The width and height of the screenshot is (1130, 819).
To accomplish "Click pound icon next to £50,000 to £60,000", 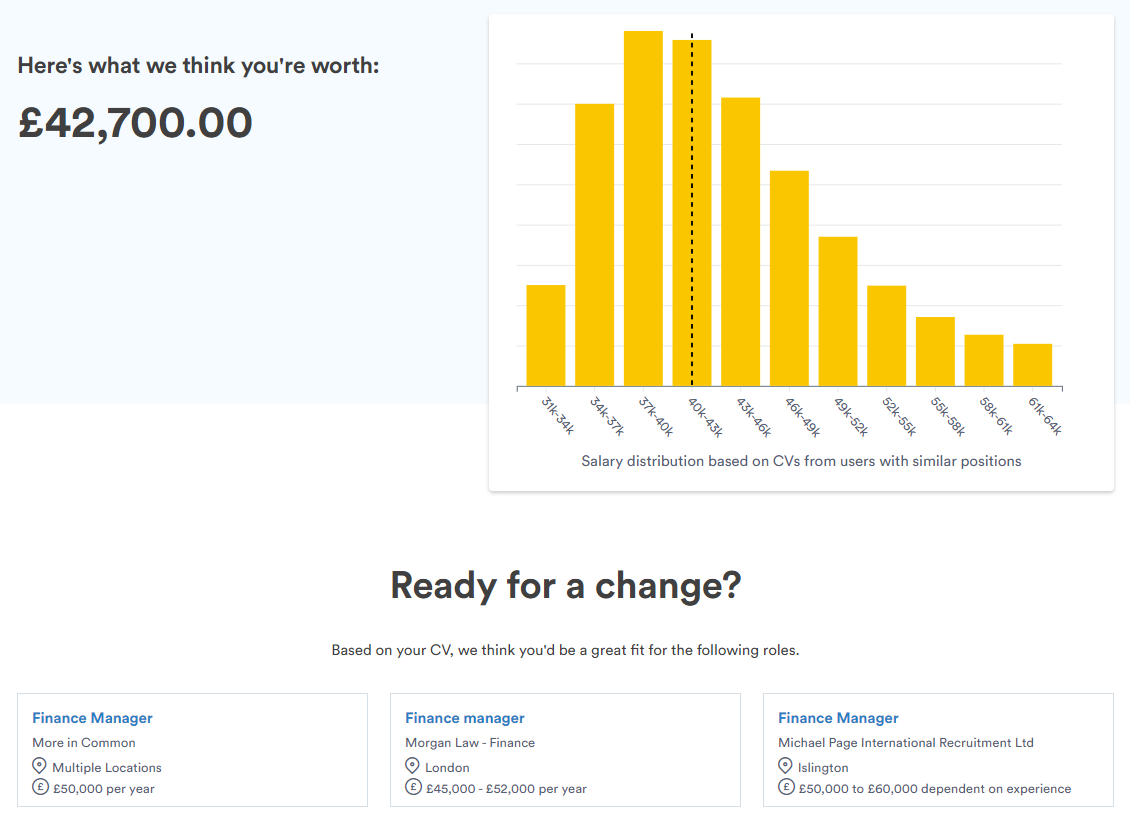I will 786,787.
